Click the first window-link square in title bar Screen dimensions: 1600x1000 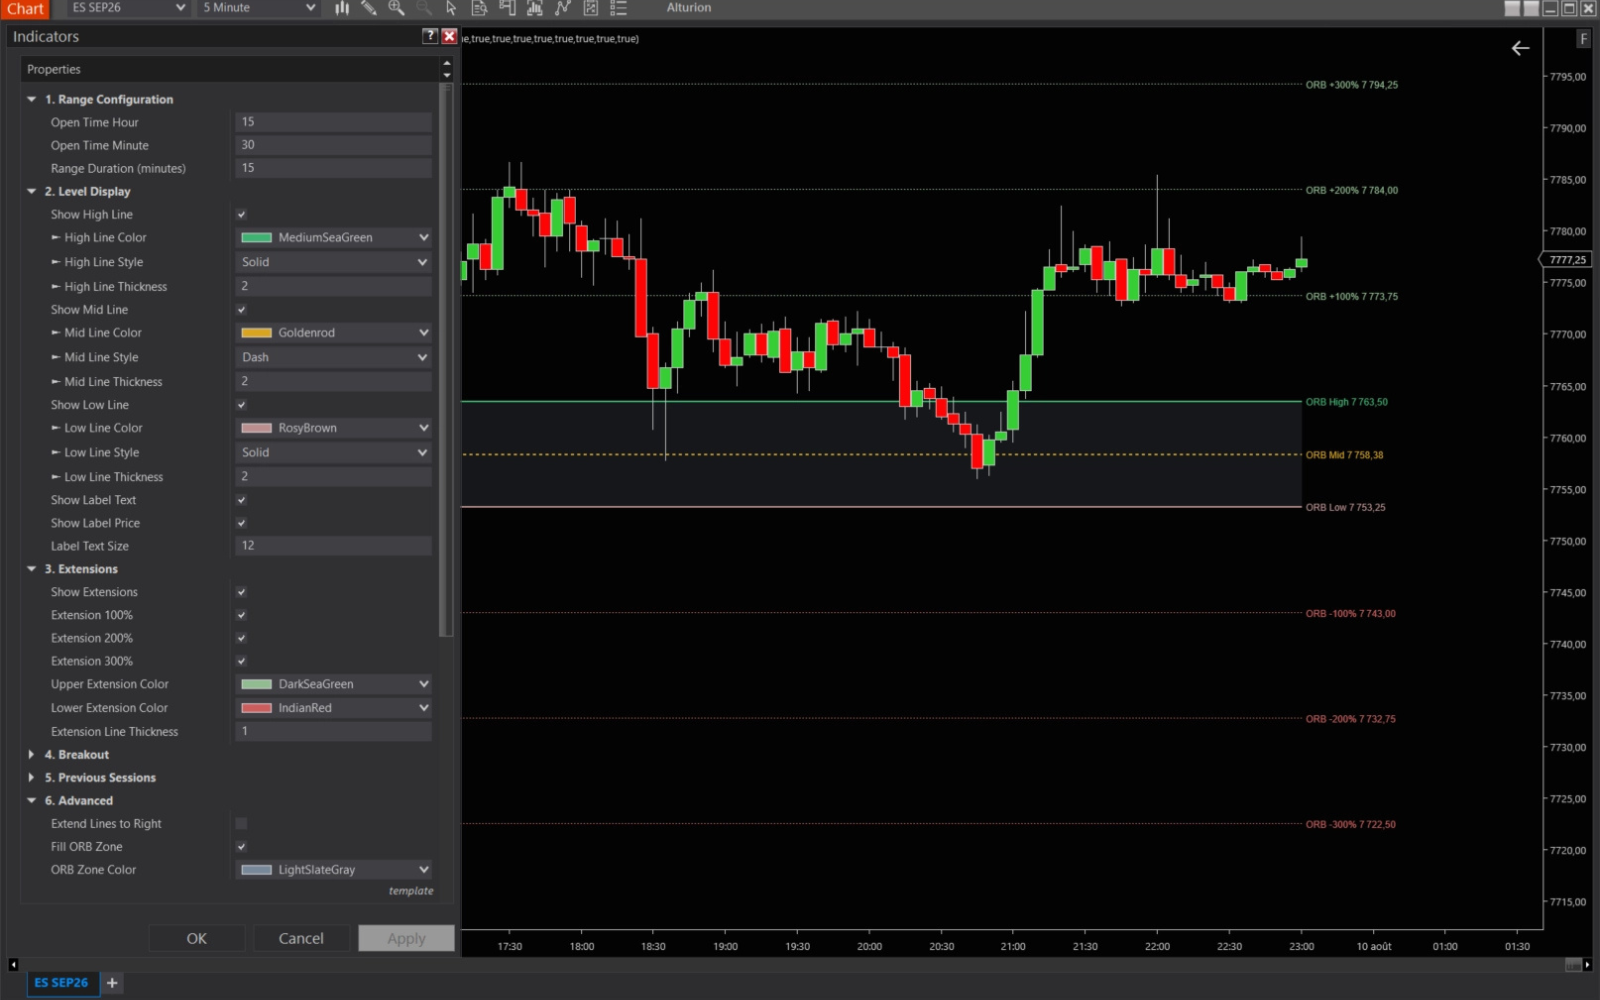tap(1512, 8)
